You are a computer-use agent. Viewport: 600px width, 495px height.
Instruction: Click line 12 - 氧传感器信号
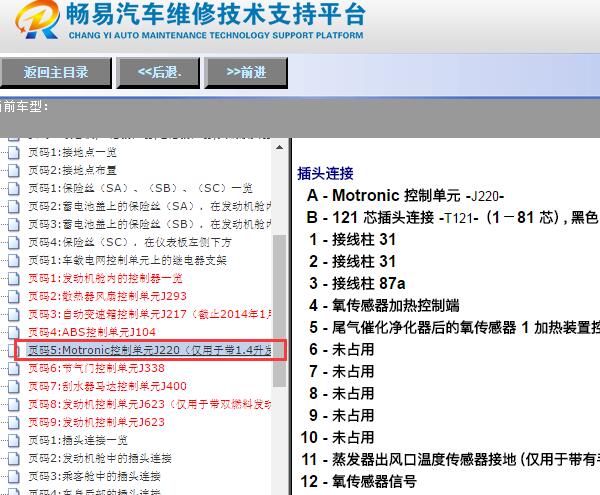359,481
